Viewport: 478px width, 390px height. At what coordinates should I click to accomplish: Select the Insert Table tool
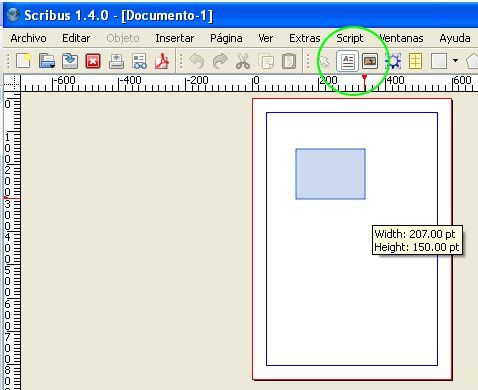tap(415, 61)
